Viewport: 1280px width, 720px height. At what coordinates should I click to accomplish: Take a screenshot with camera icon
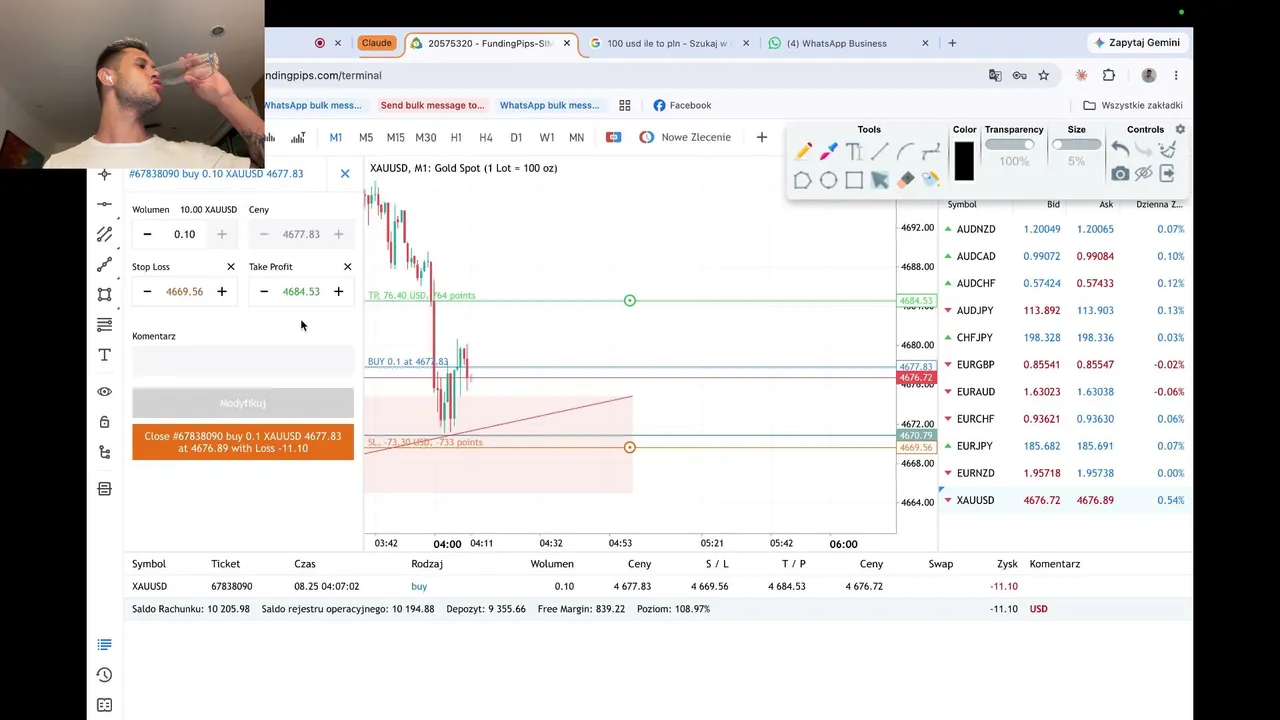pos(1120,174)
